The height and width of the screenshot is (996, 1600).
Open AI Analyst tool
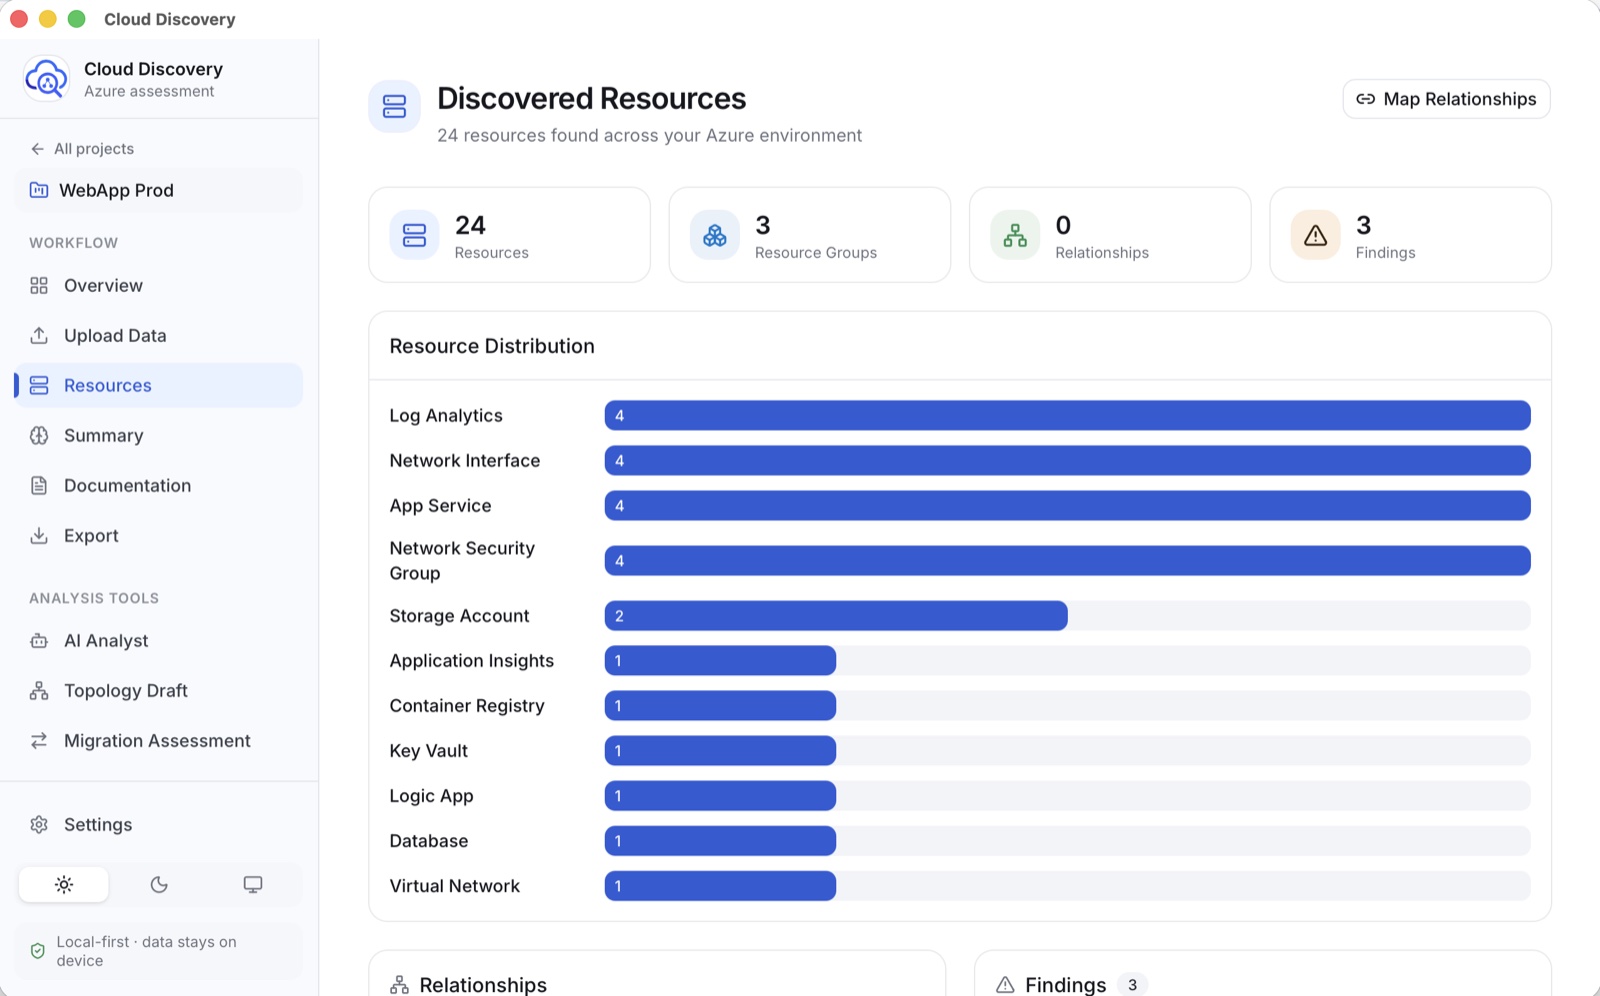(159, 641)
